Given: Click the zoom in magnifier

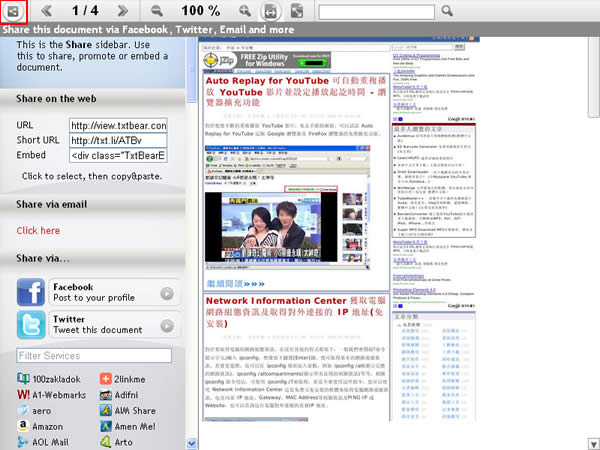Looking at the screenshot, I should (244, 10).
